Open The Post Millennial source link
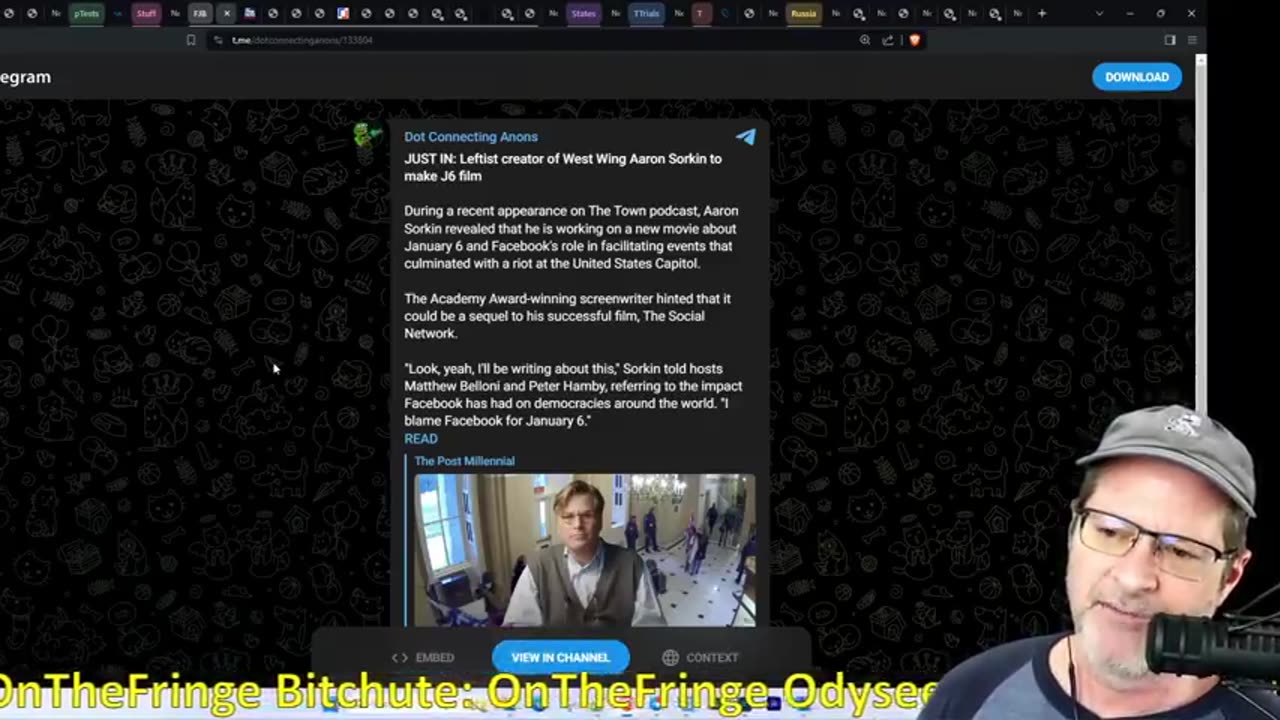 click(x=464, y=461)
